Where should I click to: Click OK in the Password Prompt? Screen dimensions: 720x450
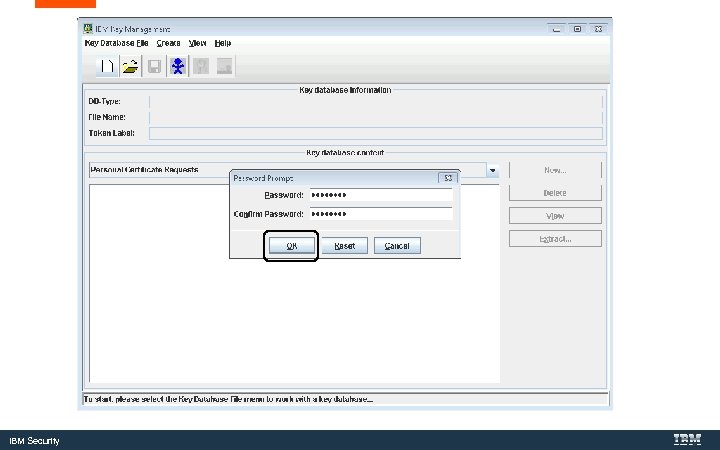292,246
